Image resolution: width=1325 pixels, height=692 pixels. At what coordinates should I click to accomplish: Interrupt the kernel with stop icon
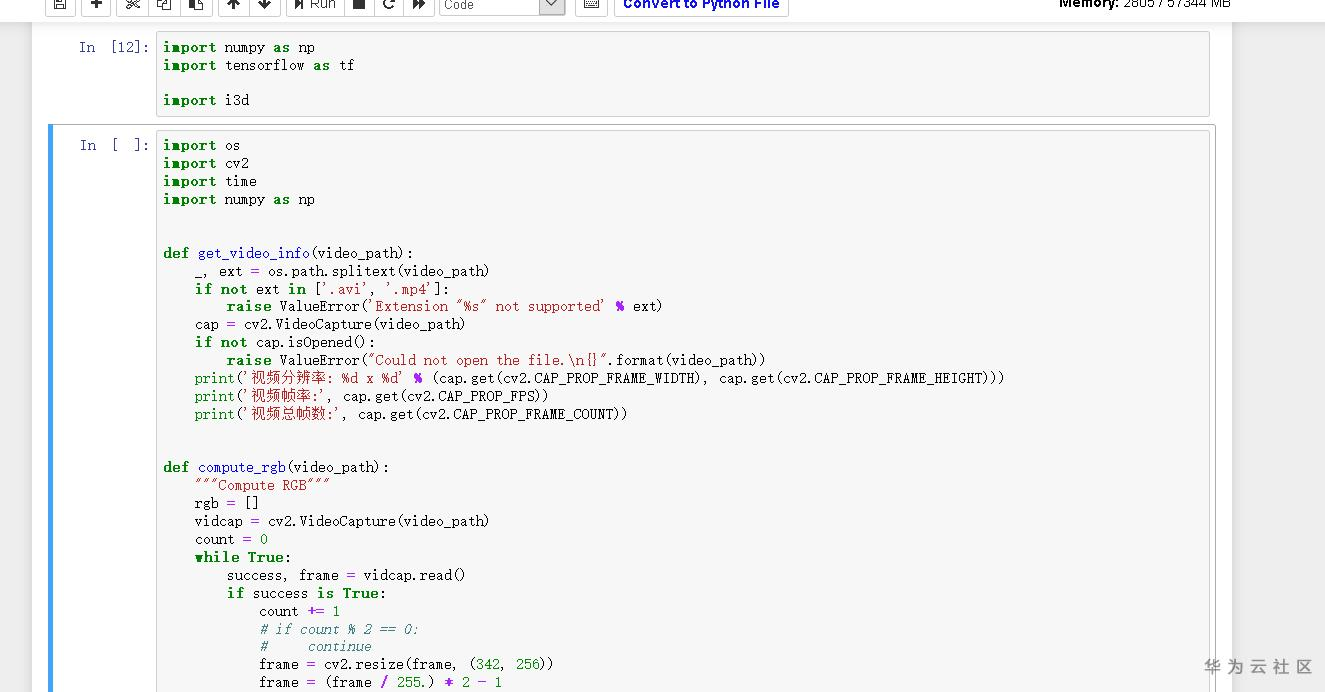coord(359,5)
